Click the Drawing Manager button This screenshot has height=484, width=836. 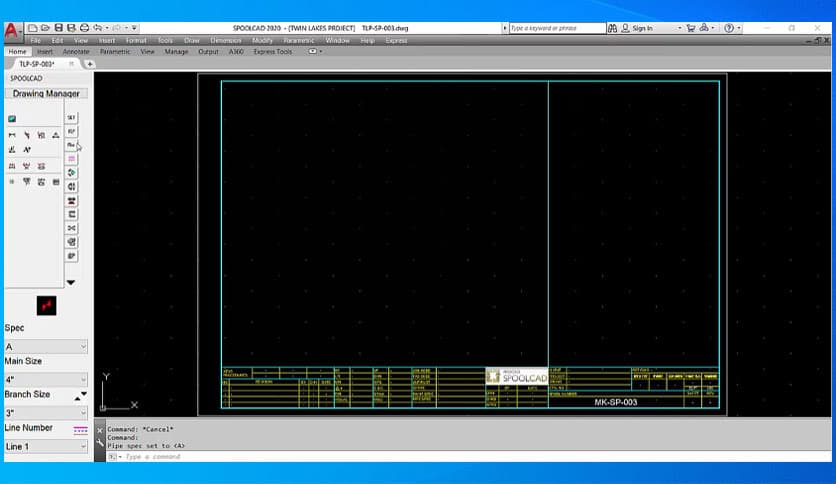click(46, 93)
